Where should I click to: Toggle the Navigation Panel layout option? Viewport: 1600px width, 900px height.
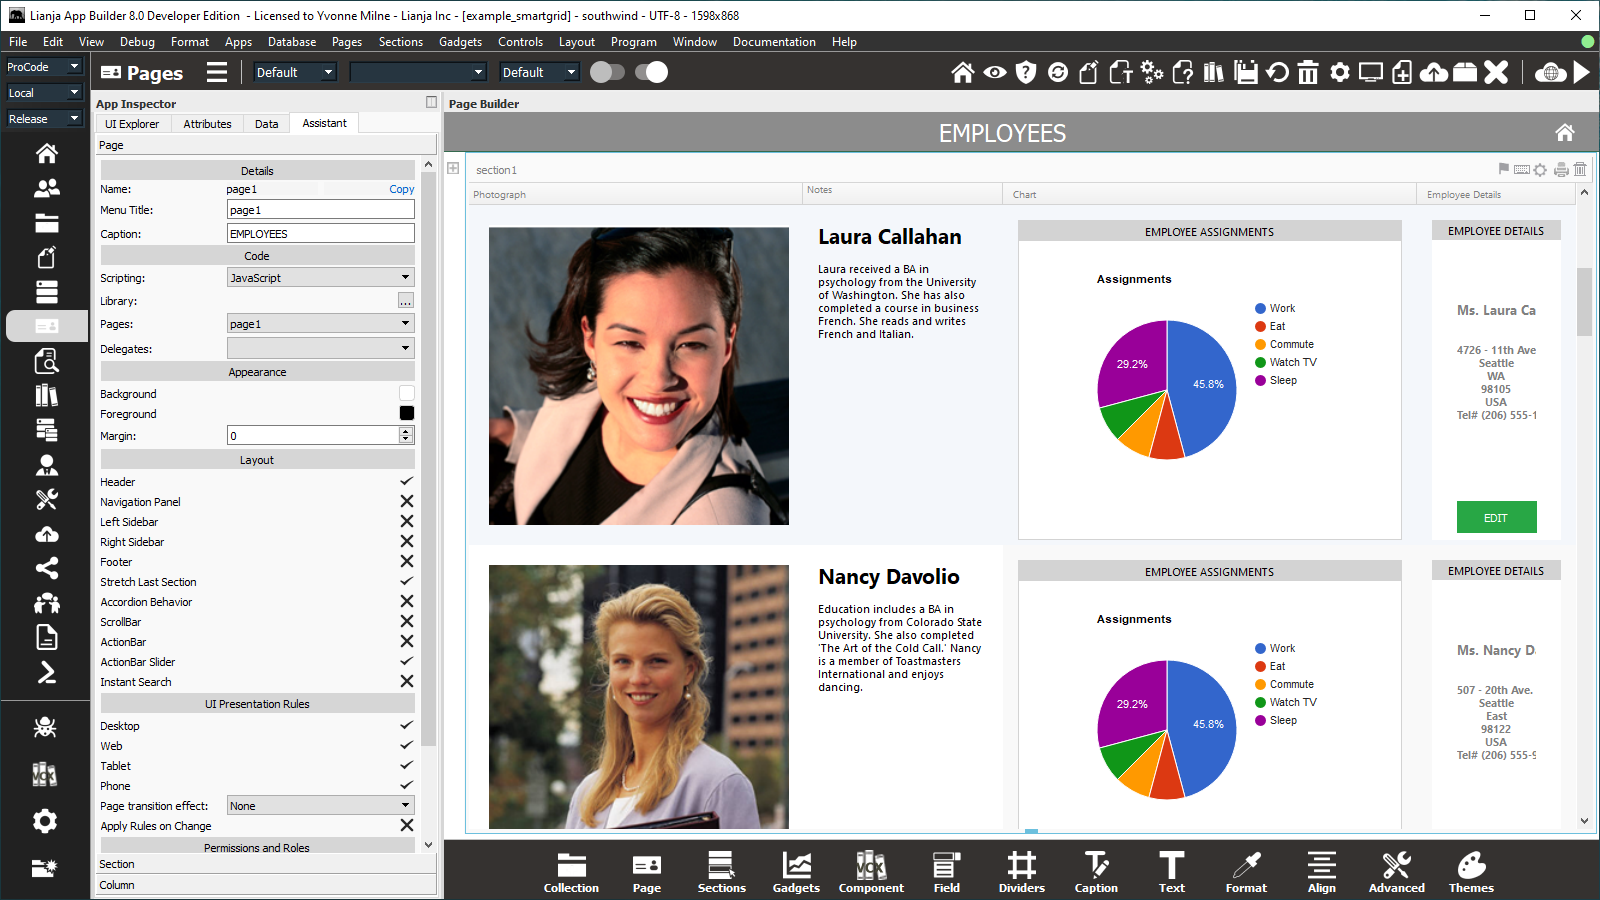tap(406, 502)
